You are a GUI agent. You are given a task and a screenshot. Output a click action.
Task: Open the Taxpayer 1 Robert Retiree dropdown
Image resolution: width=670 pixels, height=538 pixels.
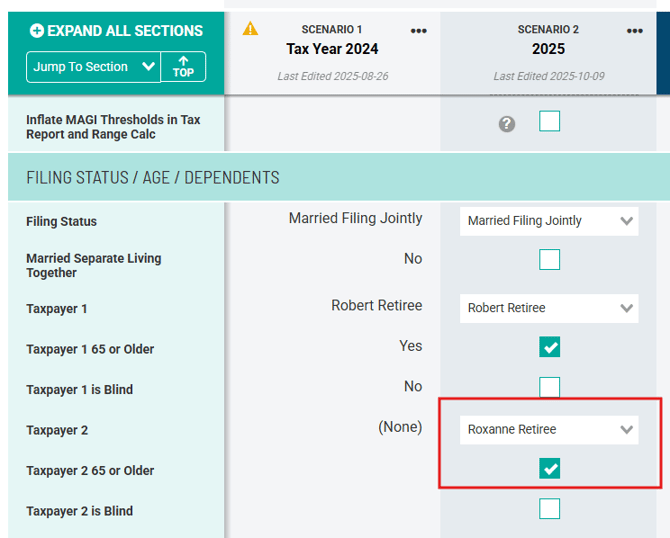coord(549,308)
